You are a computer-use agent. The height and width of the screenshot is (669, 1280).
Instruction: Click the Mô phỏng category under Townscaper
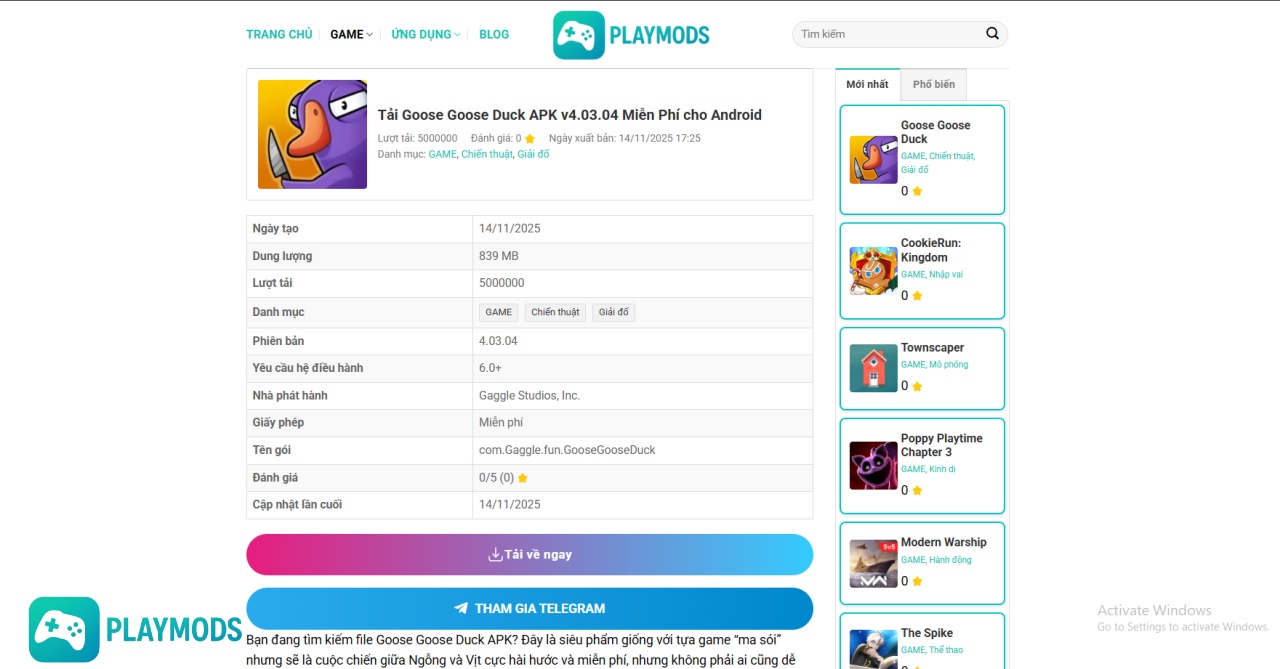click(949, 364)
